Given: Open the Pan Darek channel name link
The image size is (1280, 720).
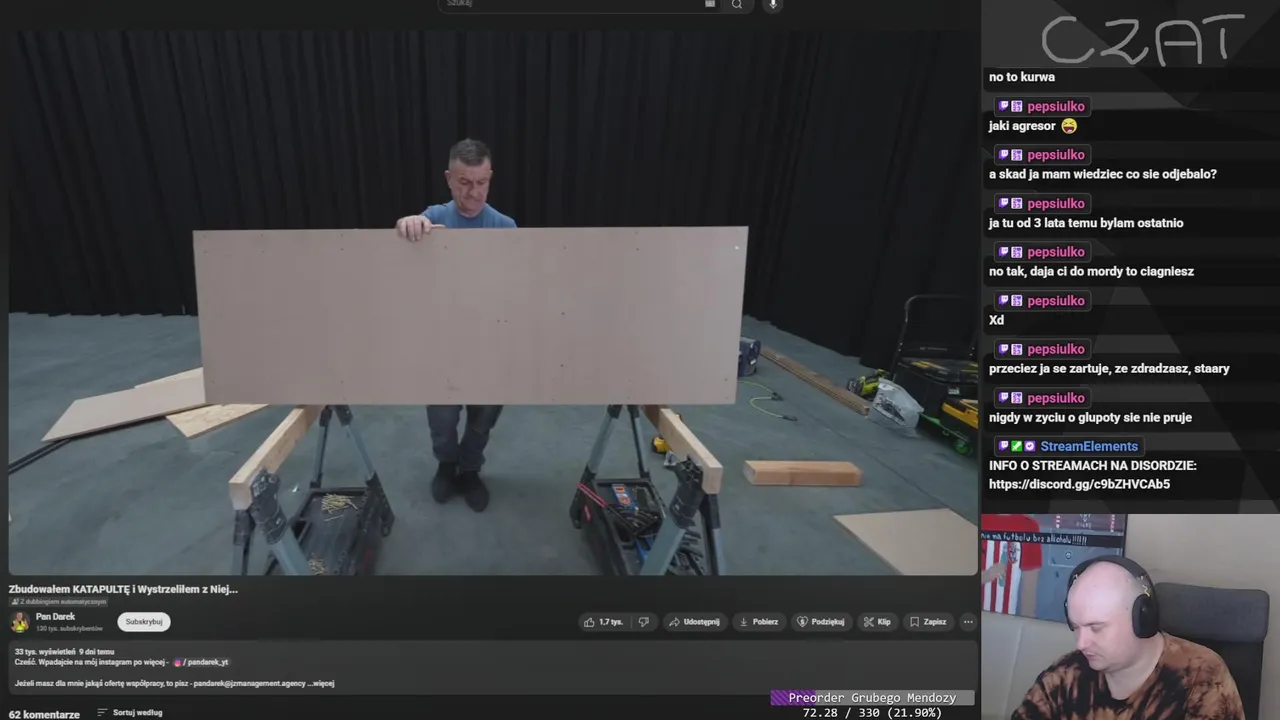Looking at the screenshot, I should 55,617.
